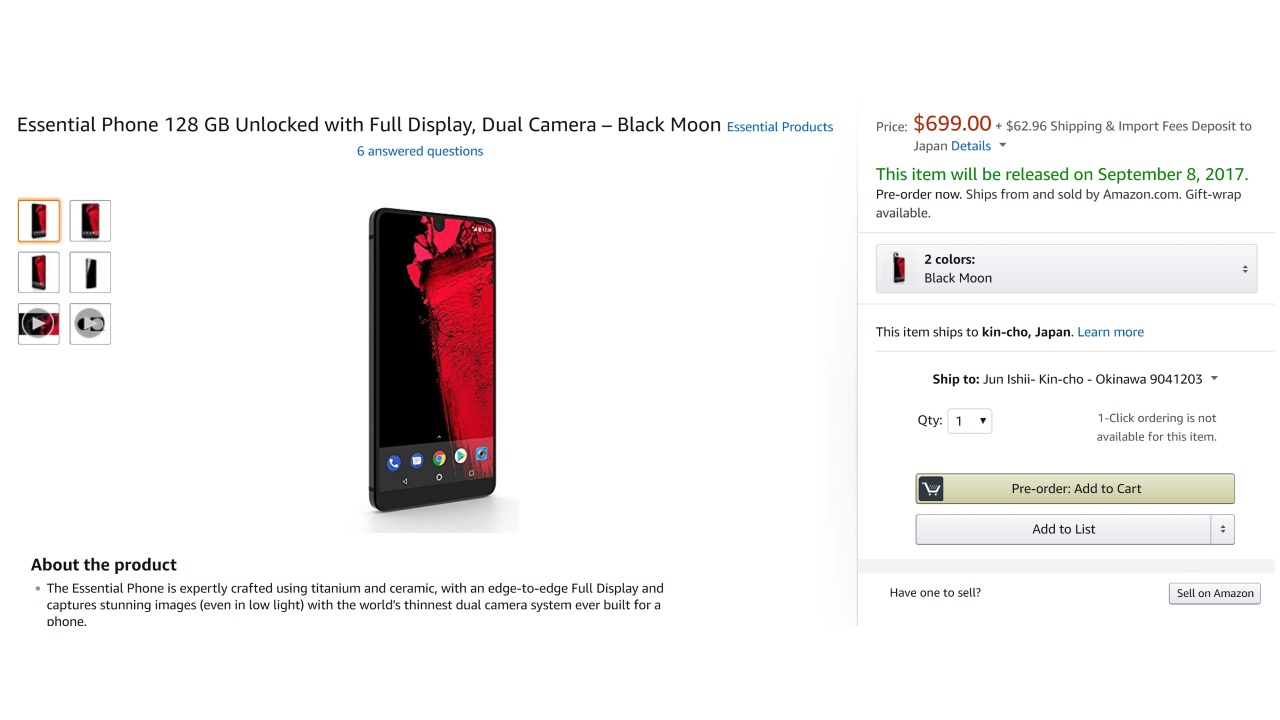Click the Pre-order: Add to Cart button
Image resolution: width=1280 pixels, height=720 pixels.
tap(1076, 489)
